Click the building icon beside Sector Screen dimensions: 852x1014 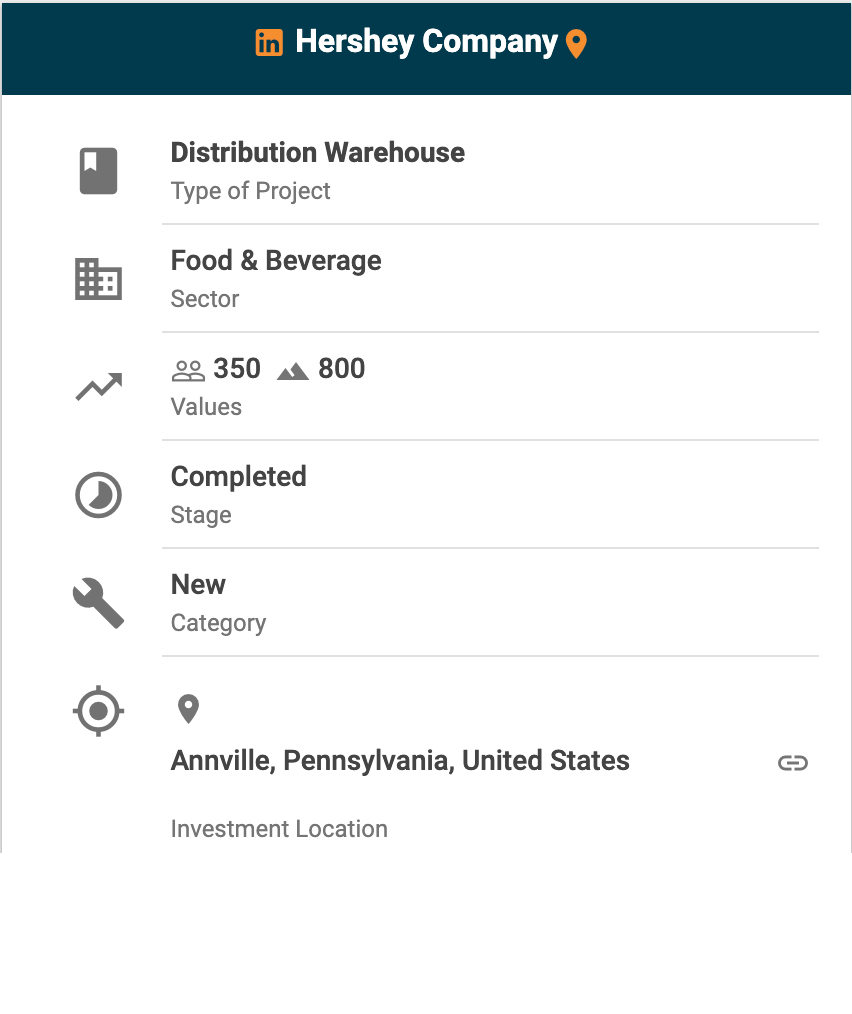98,279
